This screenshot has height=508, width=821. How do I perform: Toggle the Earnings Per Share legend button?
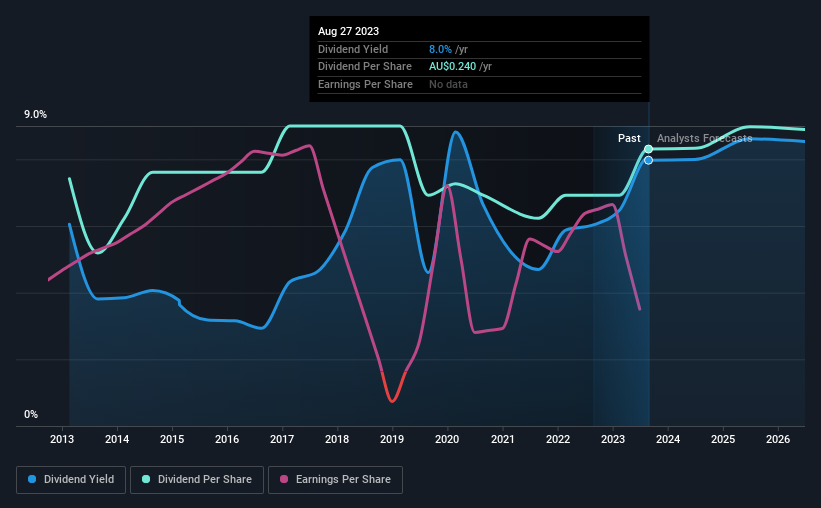click(335, 480)
